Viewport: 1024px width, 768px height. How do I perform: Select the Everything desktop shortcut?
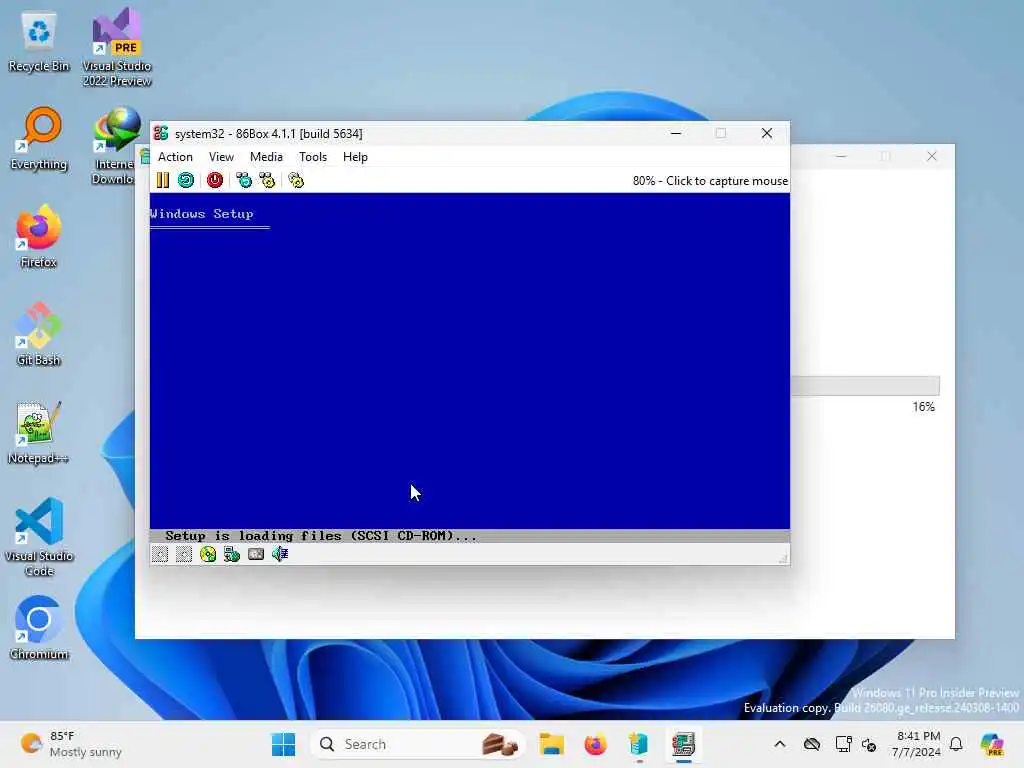click(x=39, y=139)
